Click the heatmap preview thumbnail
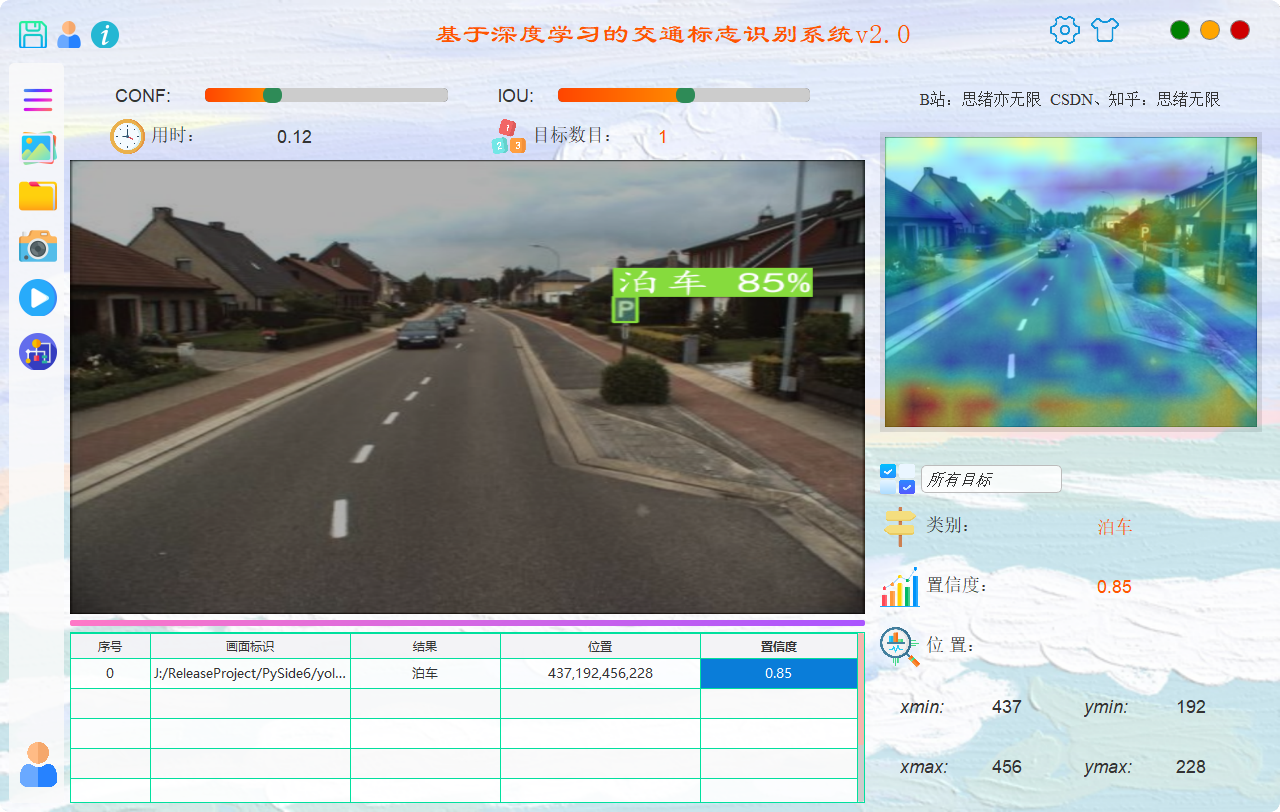Image resolution: width=1280 pixels, height=812 pixels. tap(1070, 282)
